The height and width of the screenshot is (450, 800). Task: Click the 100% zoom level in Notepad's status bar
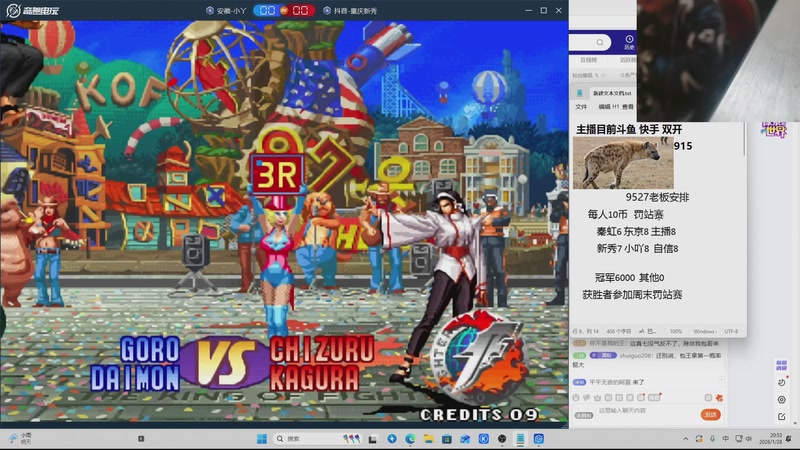pos(676,331)
